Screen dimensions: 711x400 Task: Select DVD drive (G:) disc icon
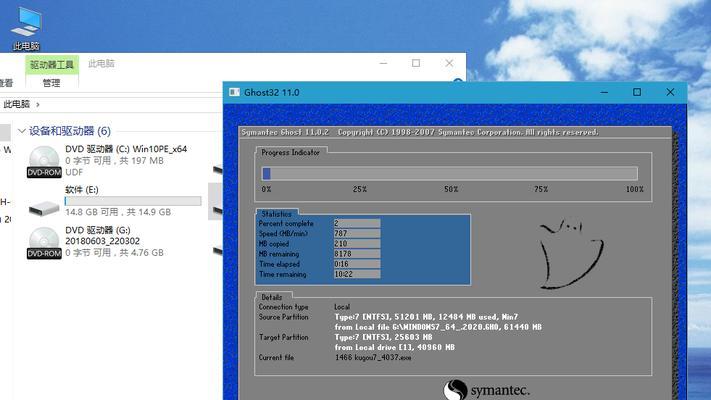pos(44,243)
